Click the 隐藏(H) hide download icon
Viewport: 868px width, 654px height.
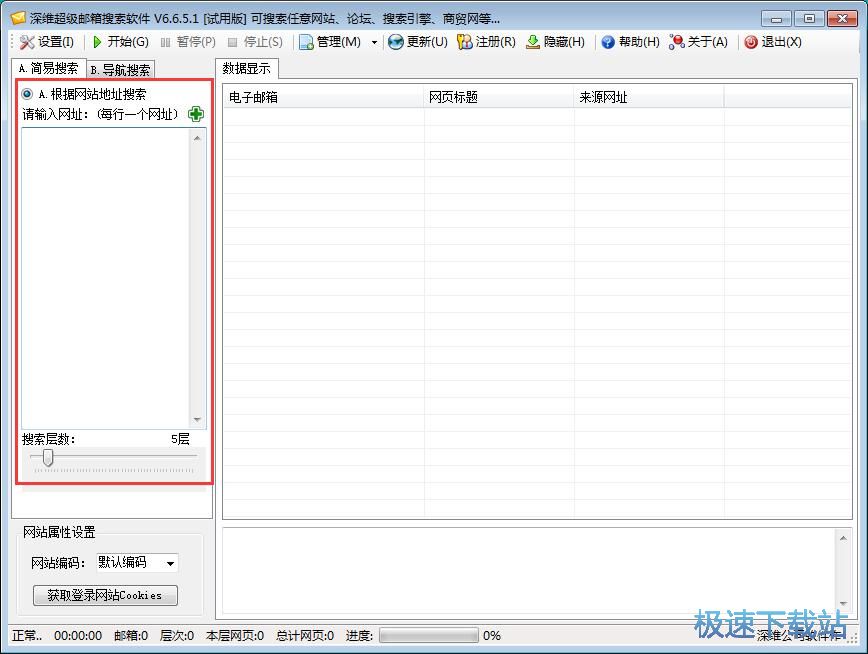click(533, 42)
